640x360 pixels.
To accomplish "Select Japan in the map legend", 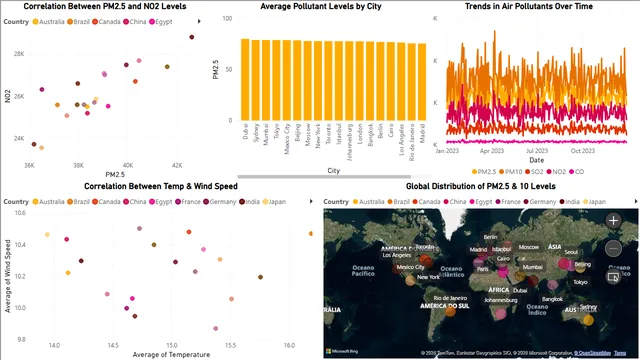I will tap(594, 202).
